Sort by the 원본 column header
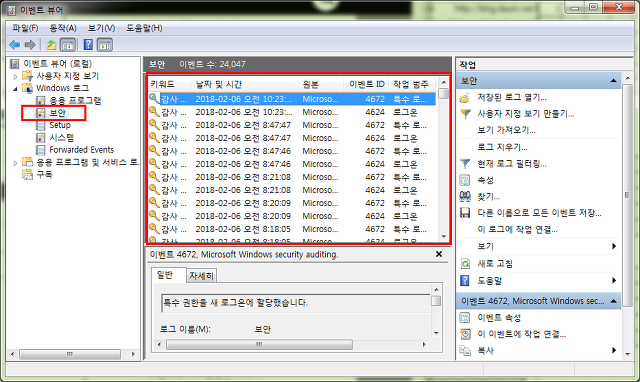 pos(321,84)
